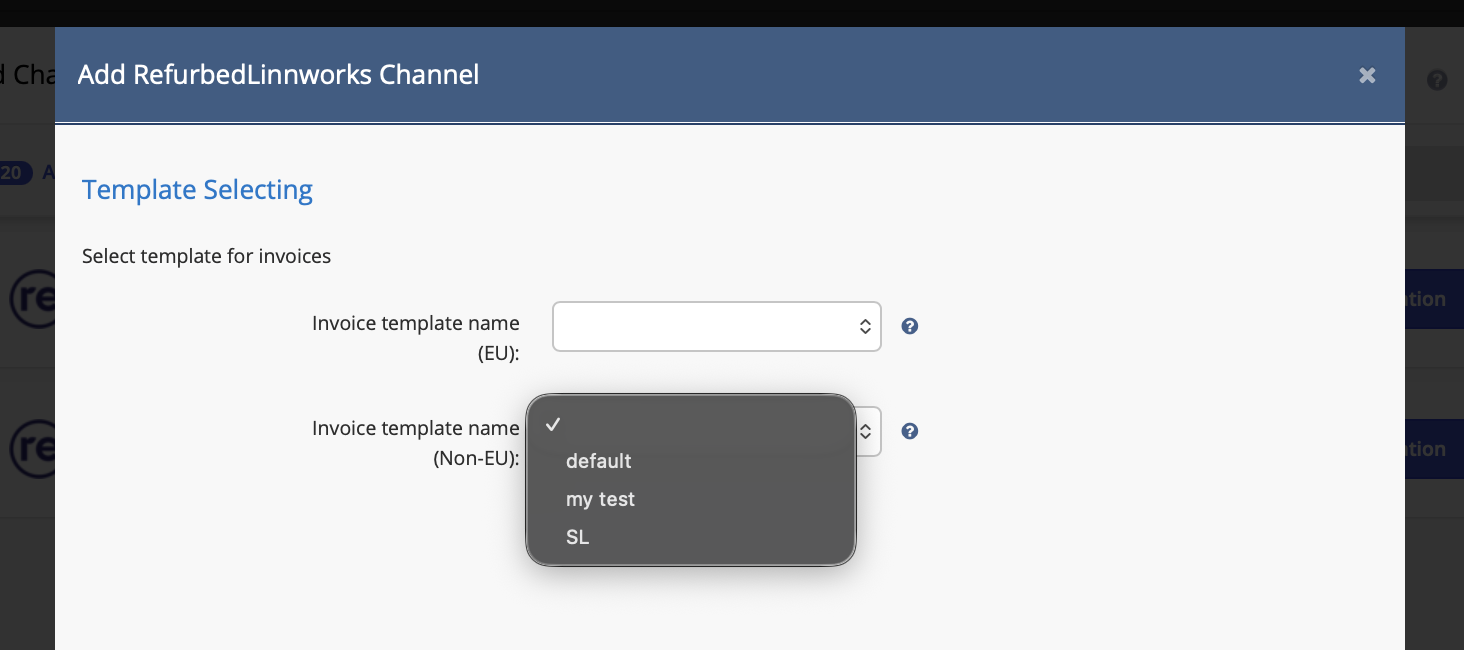The width and height of the screenshot is (1464, 650).
Task: Select 'default' template option
Action: pyautogui.click(x=691, y=461)
